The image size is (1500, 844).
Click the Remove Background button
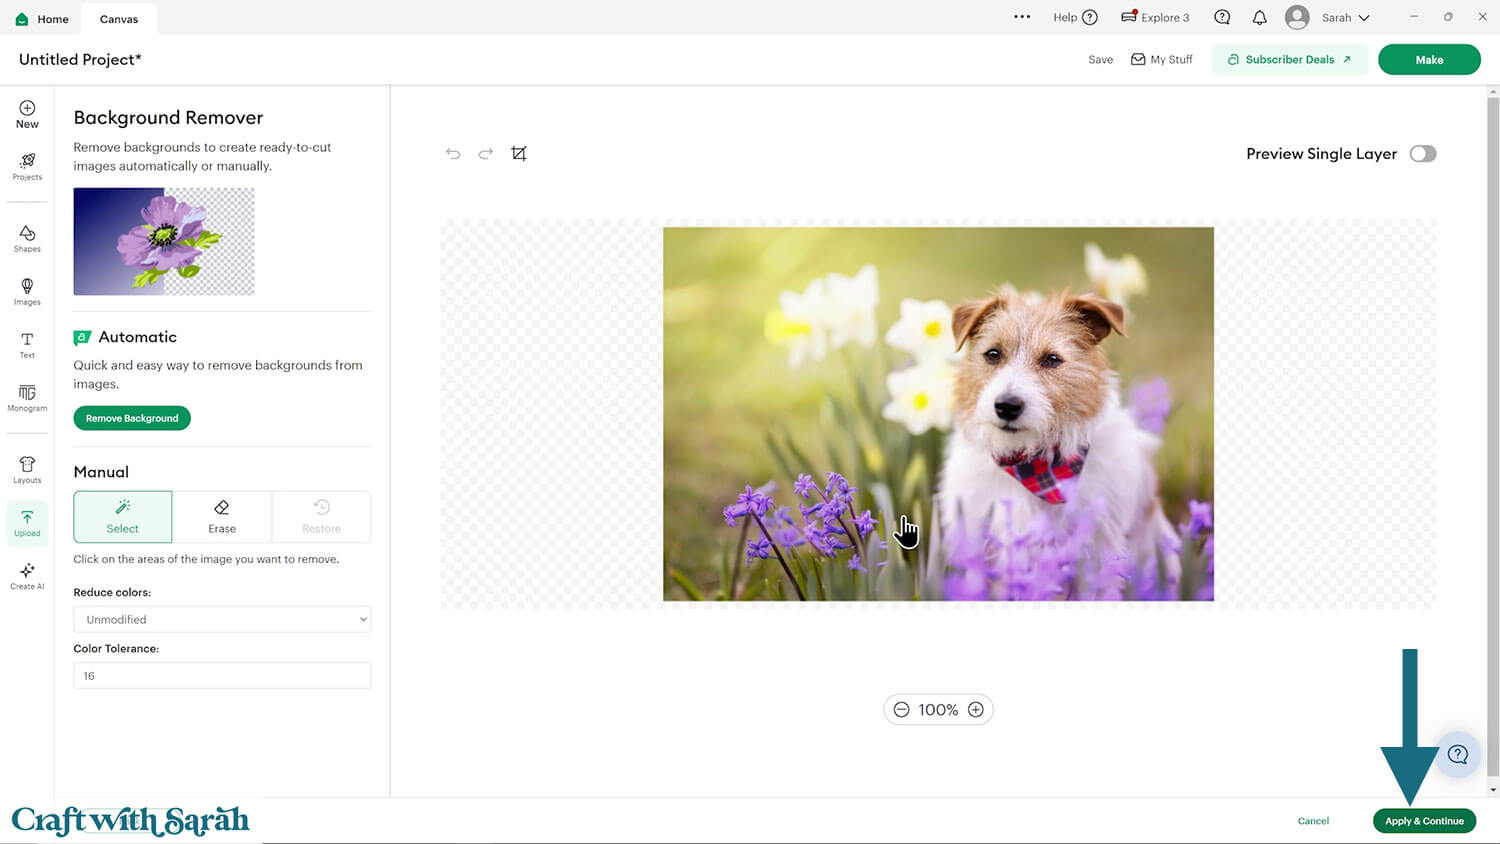pyautogui.click(x=132, y=418)
